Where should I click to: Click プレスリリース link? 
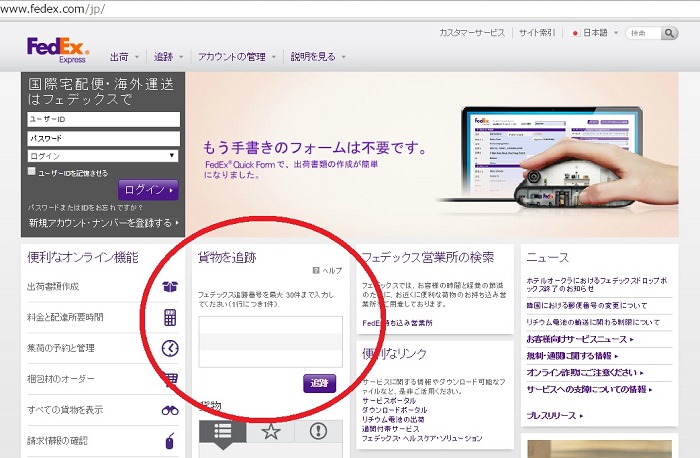[555, 416]
